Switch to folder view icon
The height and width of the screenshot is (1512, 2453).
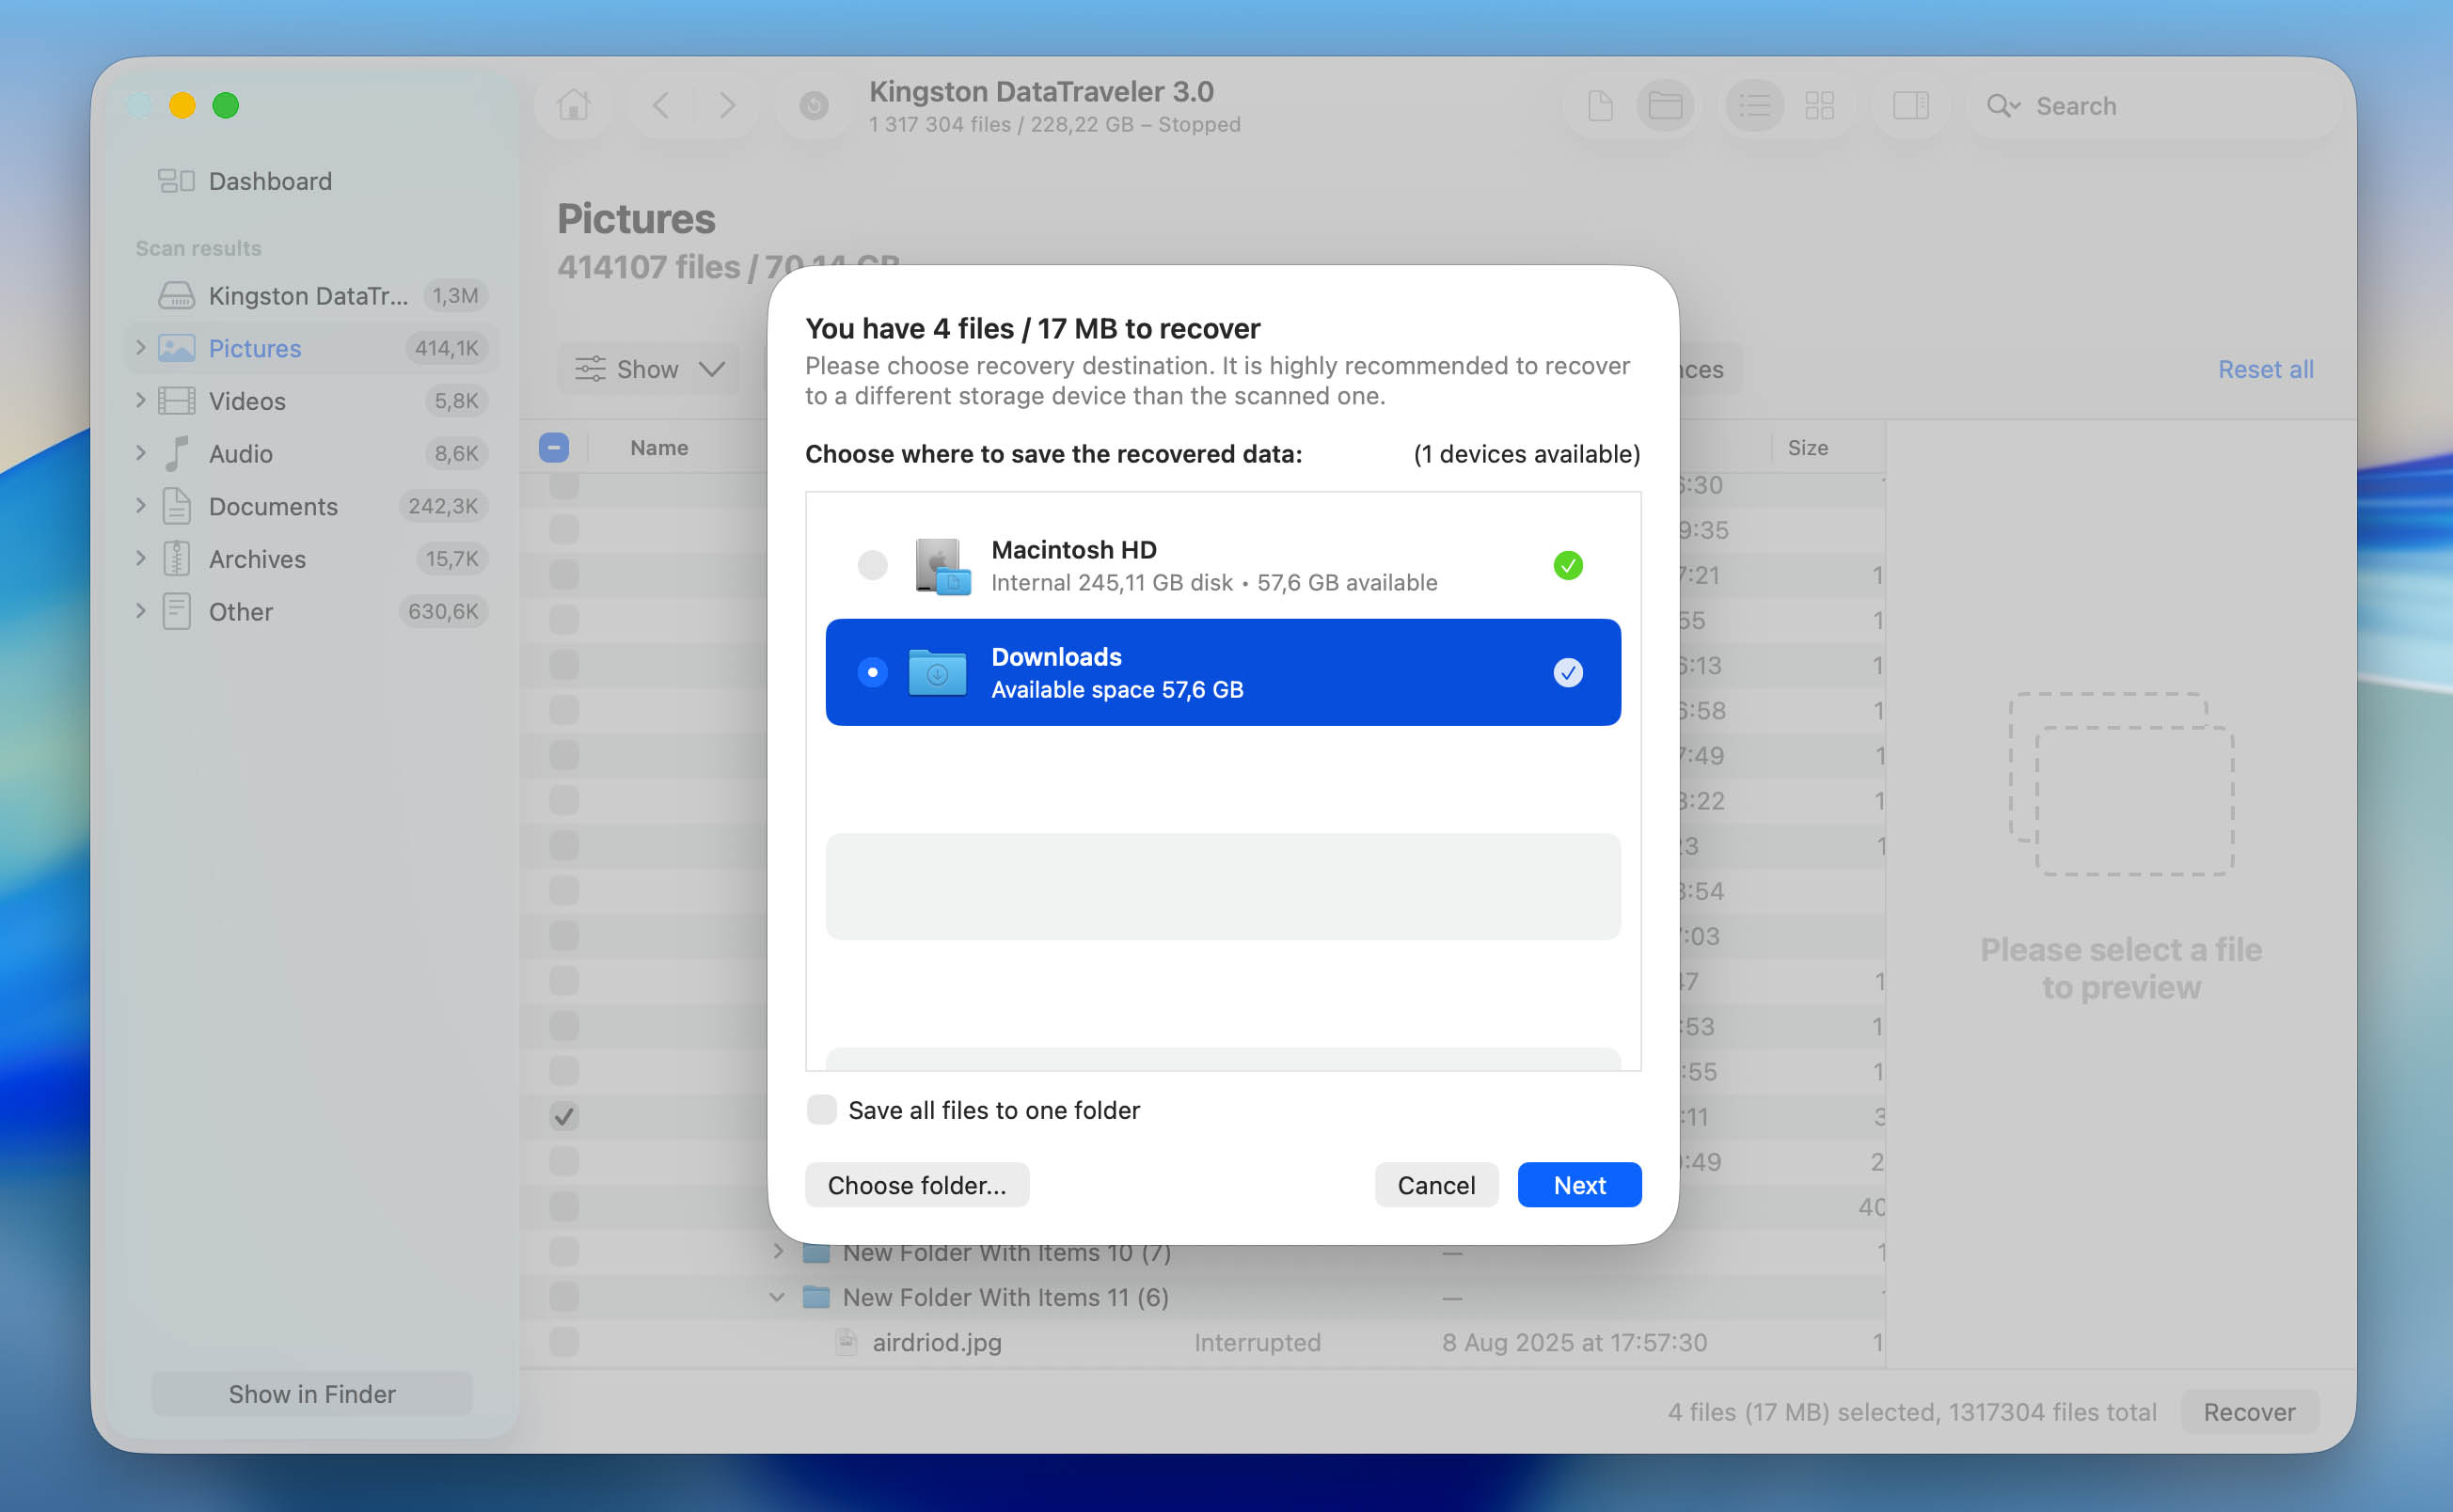pos(1665,105)
